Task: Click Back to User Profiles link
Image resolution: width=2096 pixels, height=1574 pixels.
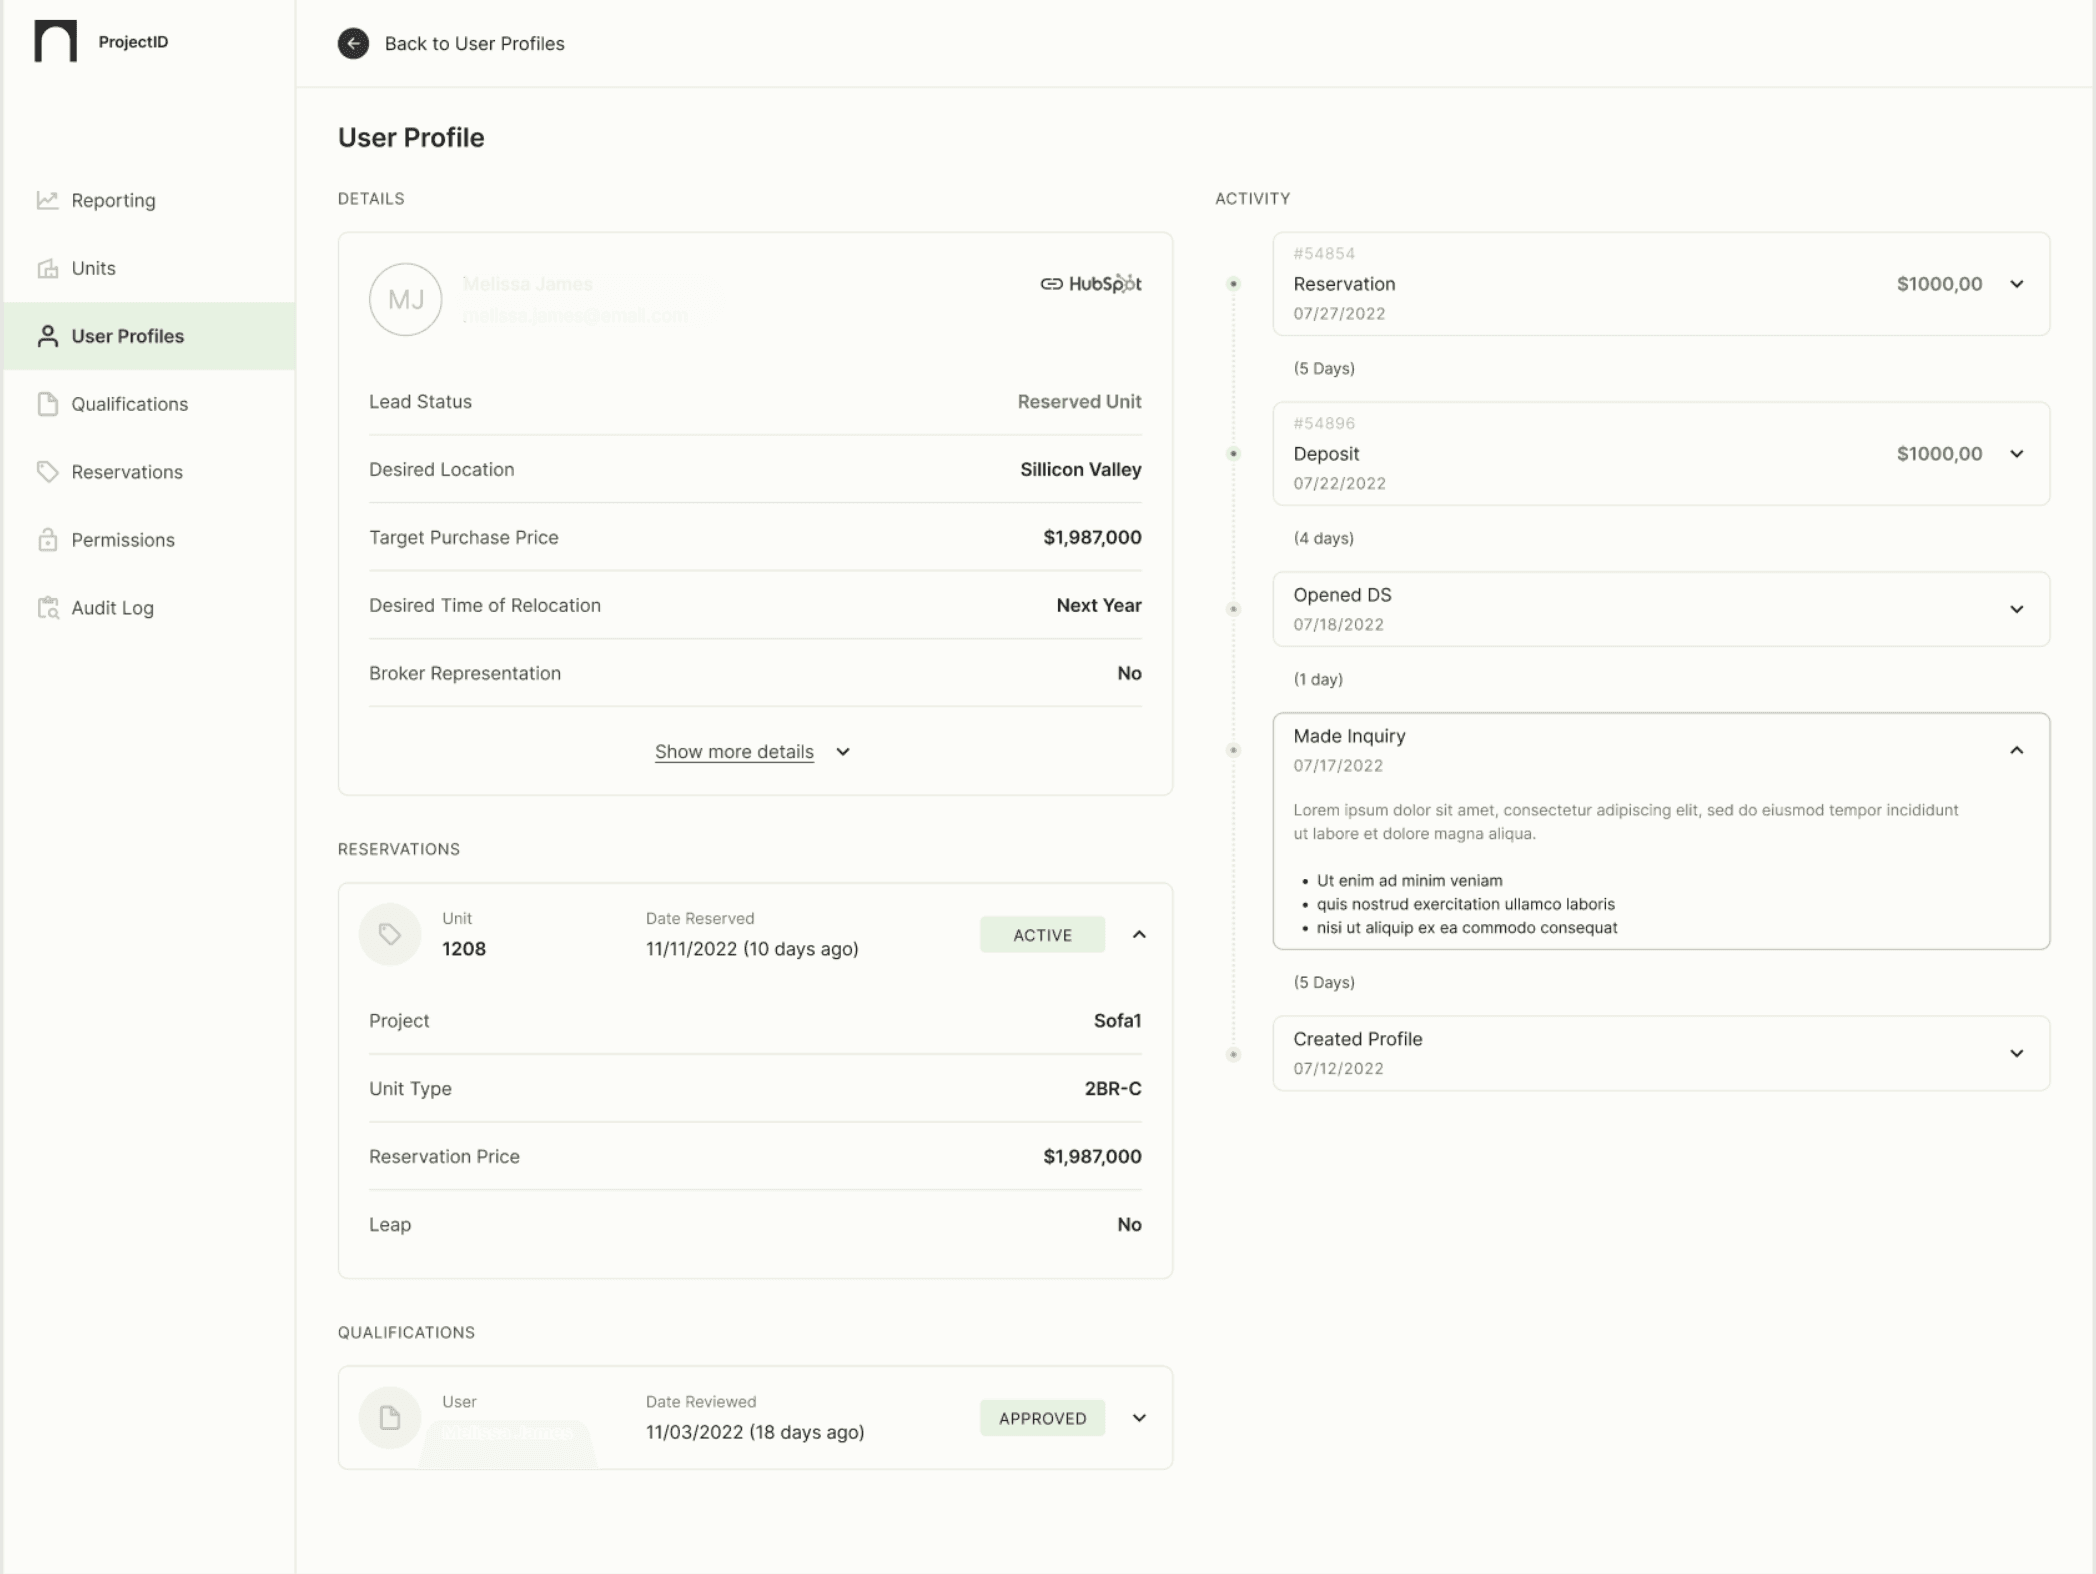Action: coord(474,43)
